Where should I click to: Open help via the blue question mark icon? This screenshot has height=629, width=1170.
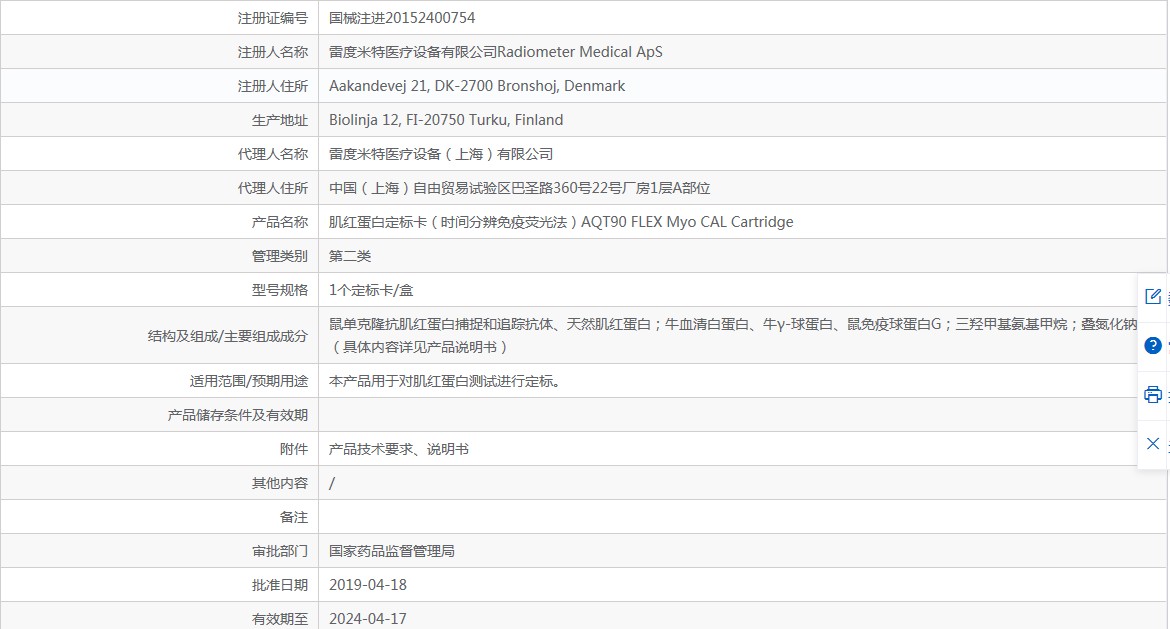tap(1153, 345)
